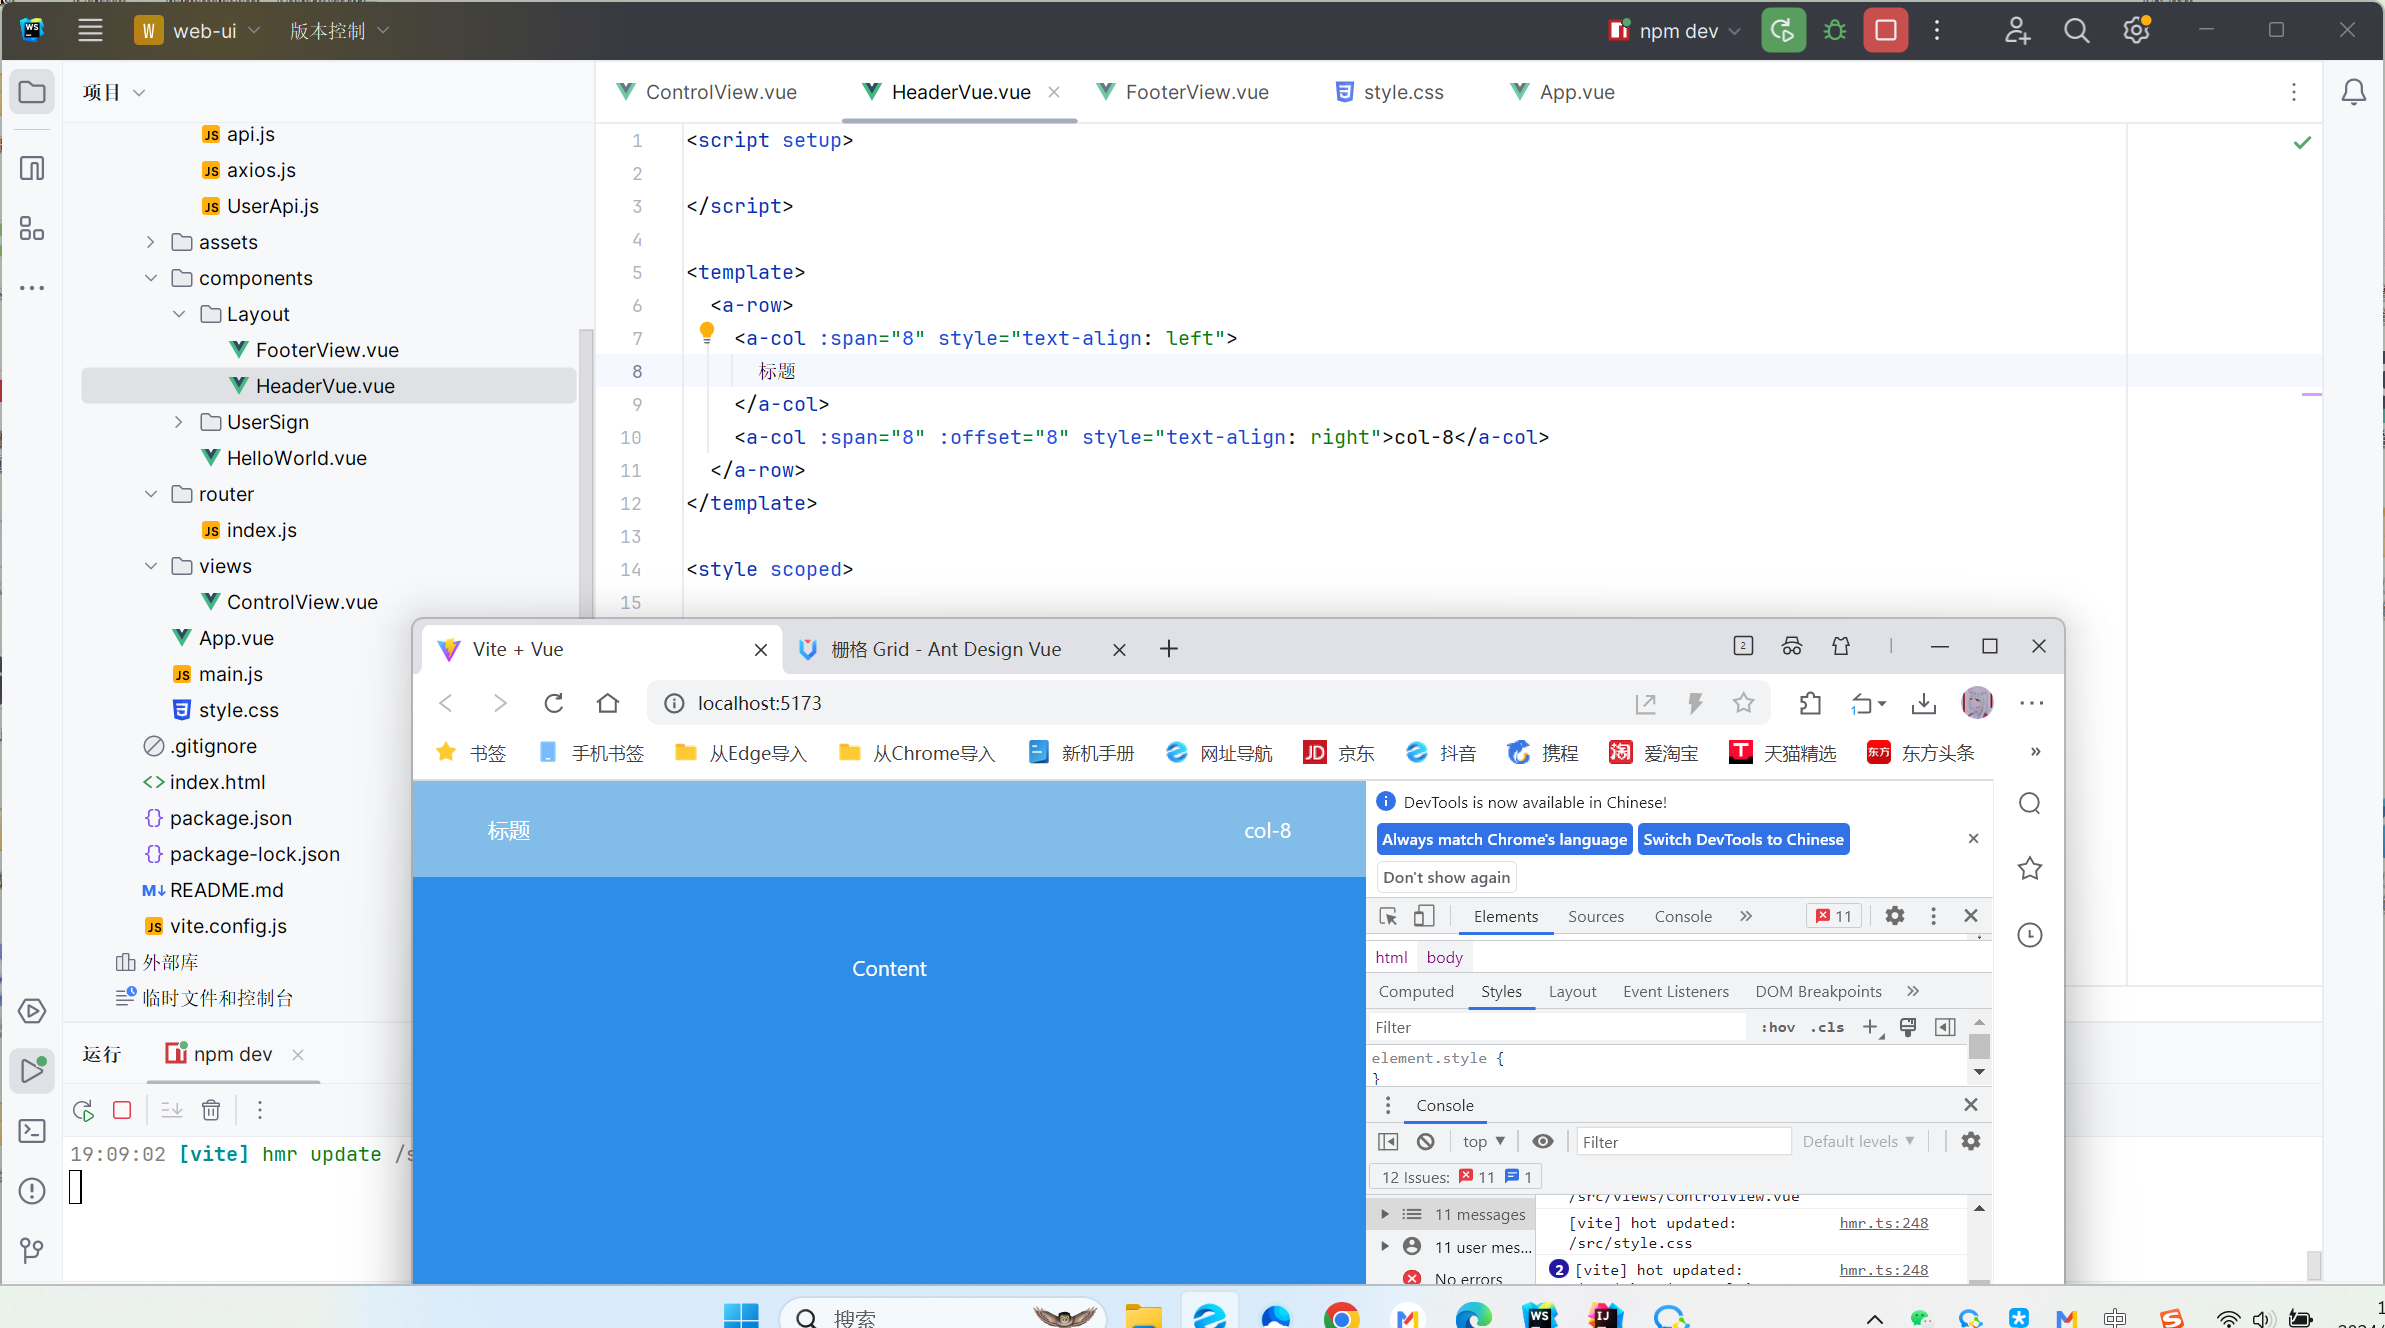Select DevTools inspect element picker
This screenshot has height=1328, width=2385.
tap(1388, 916)
